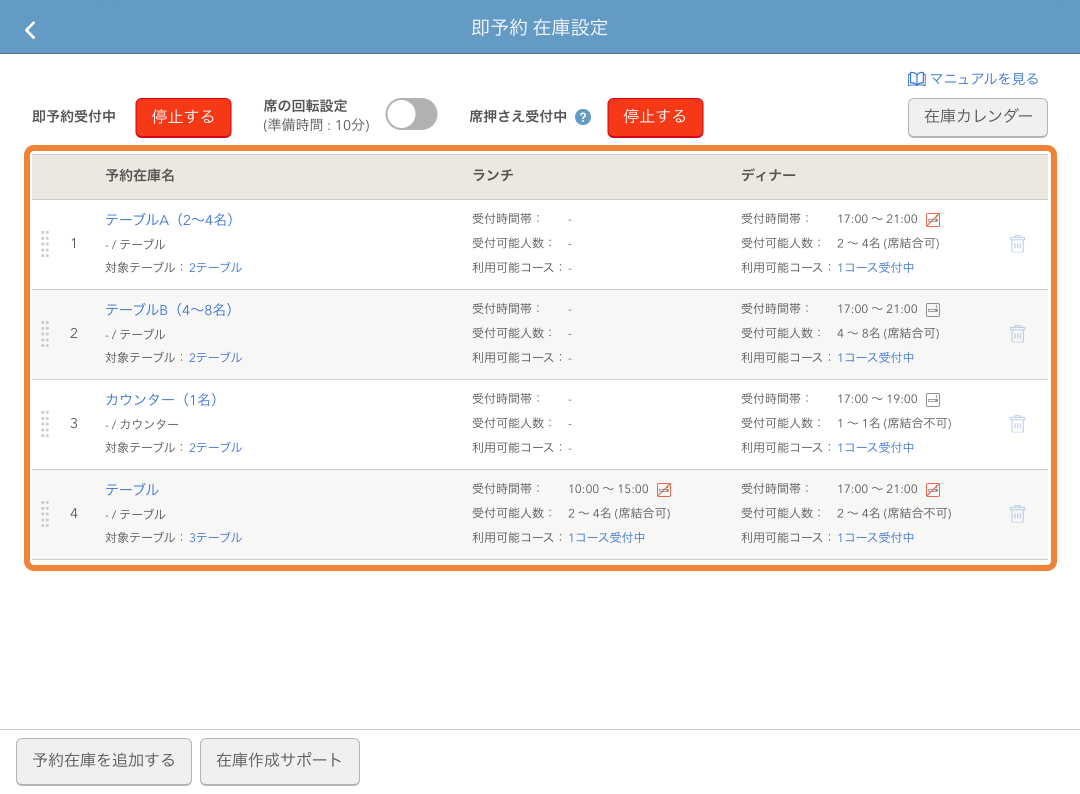Click 停止する next to 即予約受付中
This screenshot has height=794, width=1080.
pos(183,117)
